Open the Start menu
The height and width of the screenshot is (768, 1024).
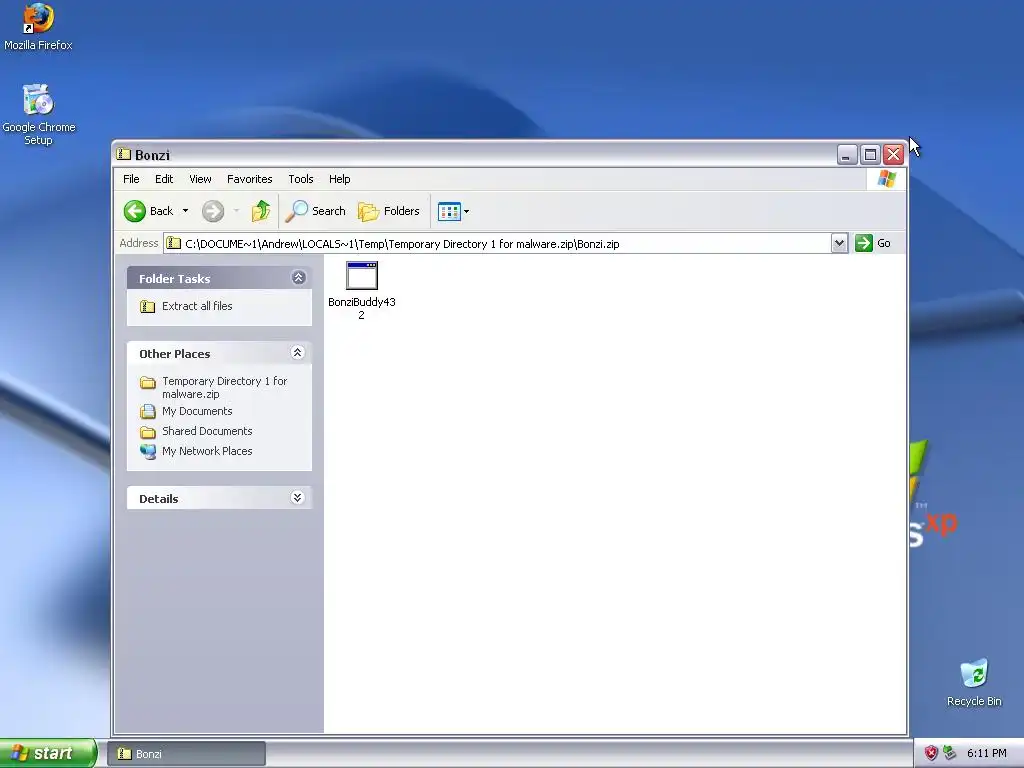pos(48,753)
